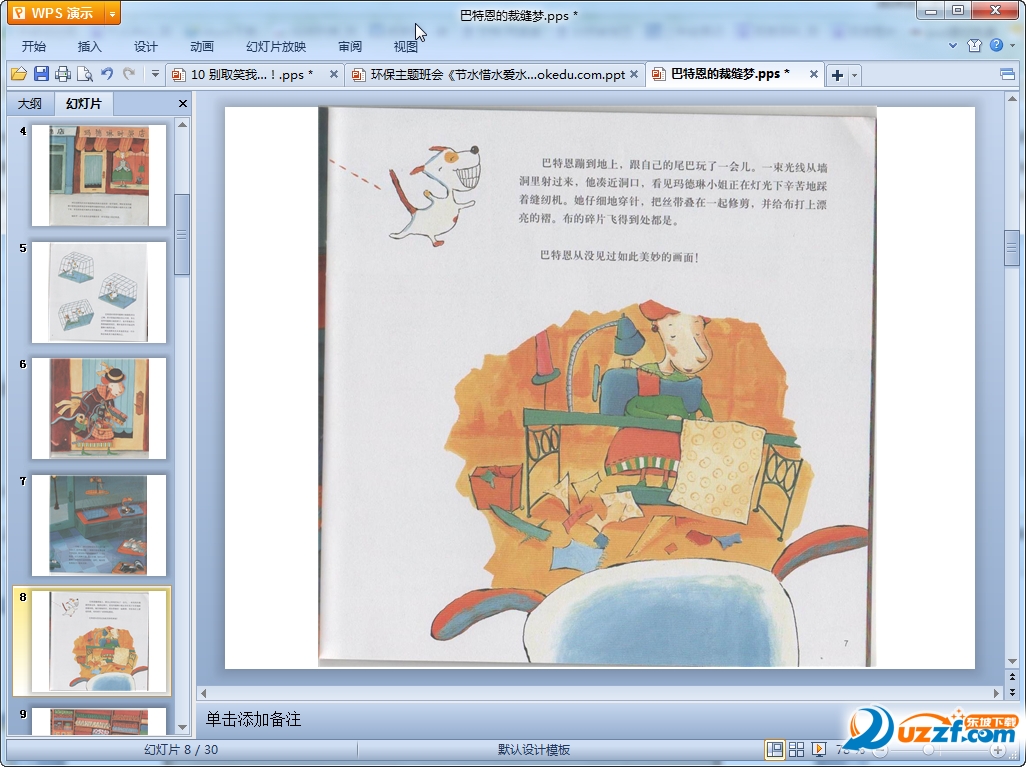
Task: Select slide 6 thumbnail
Action: 99,408
